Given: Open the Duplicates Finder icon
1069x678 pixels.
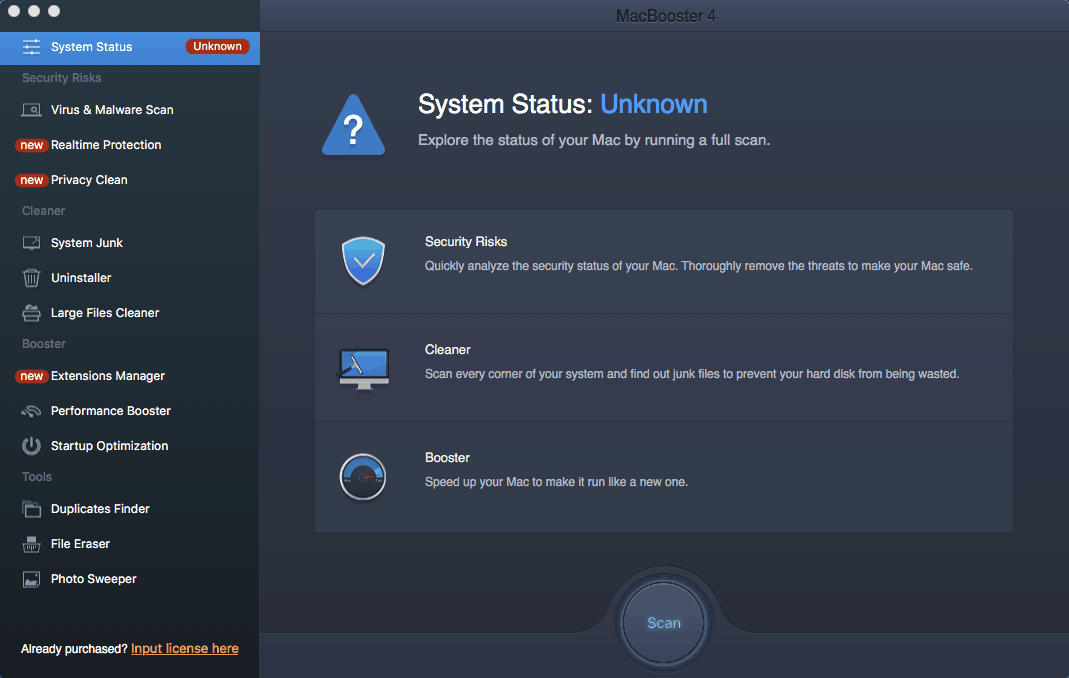Looking at the screenshot, I should 30,508.
